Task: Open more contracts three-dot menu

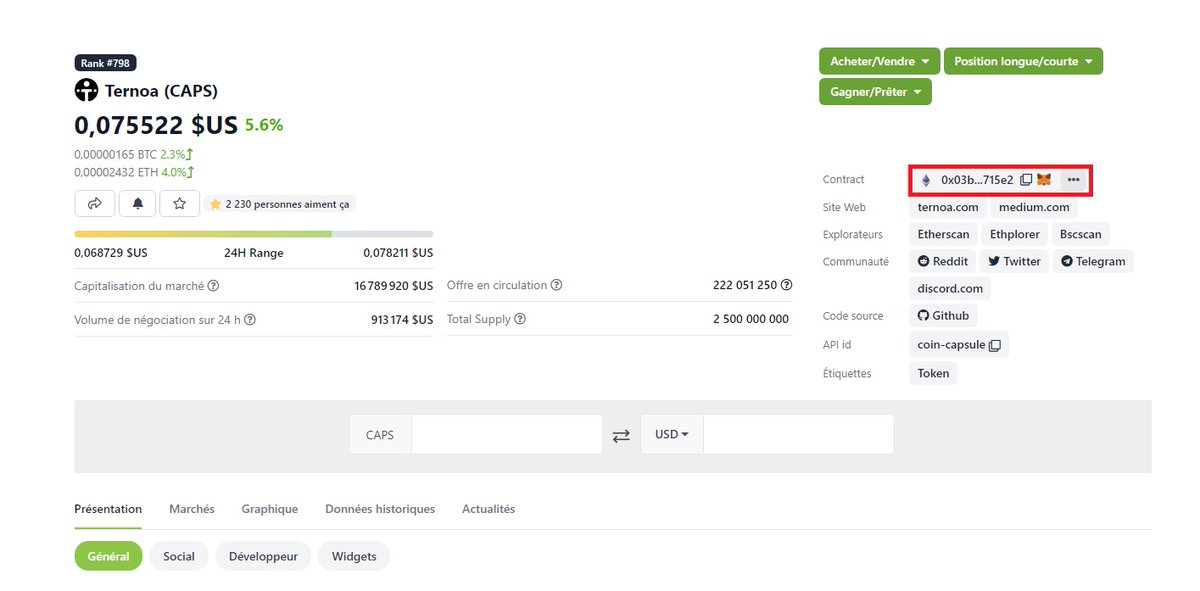Action: (1073, 180)
